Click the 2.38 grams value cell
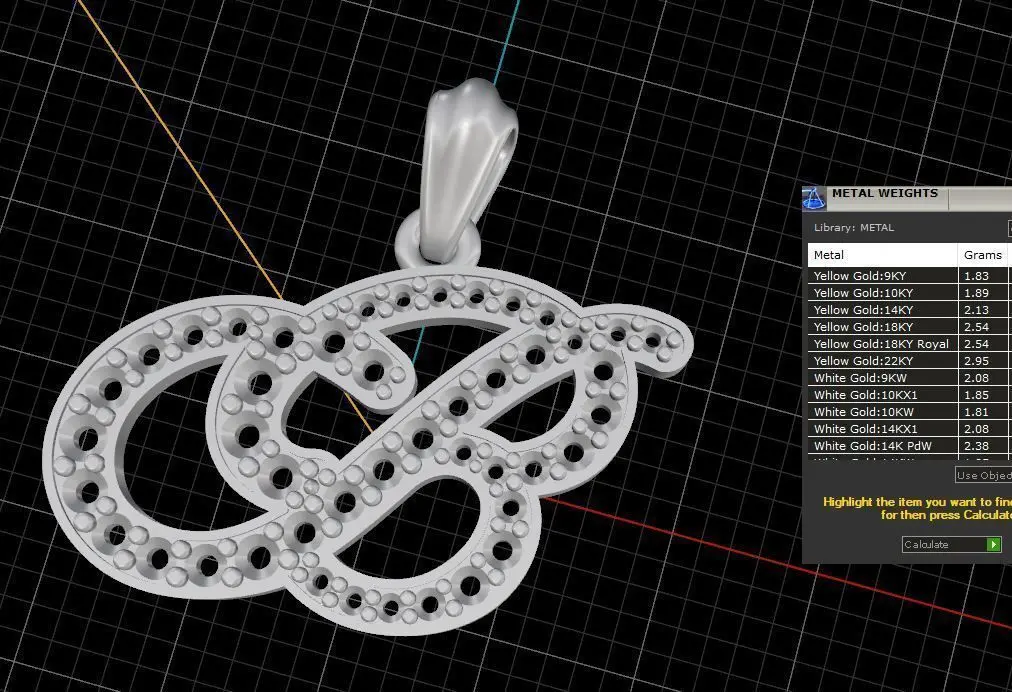Image resolution: width=1012 pixels, height=692 pixels. pos(983,445)
